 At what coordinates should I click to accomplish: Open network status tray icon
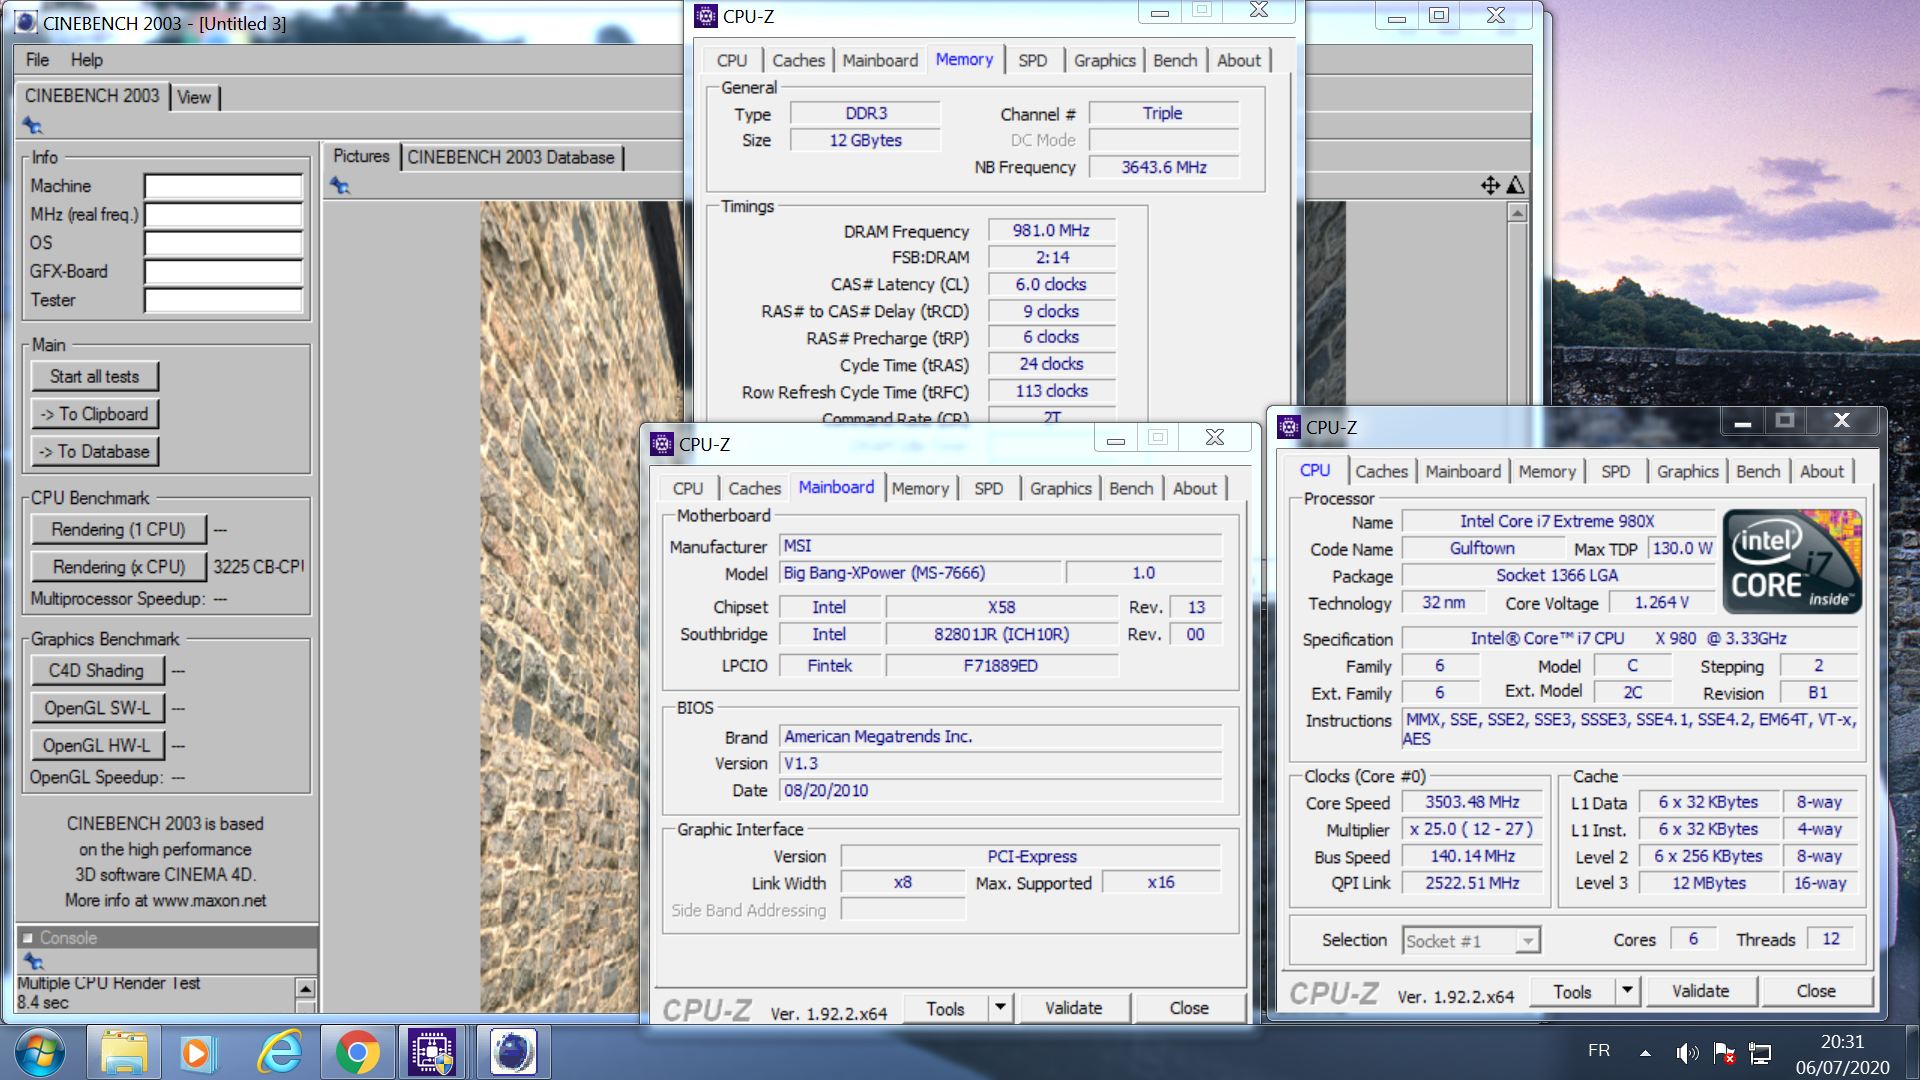[x=1760, y=1052]
